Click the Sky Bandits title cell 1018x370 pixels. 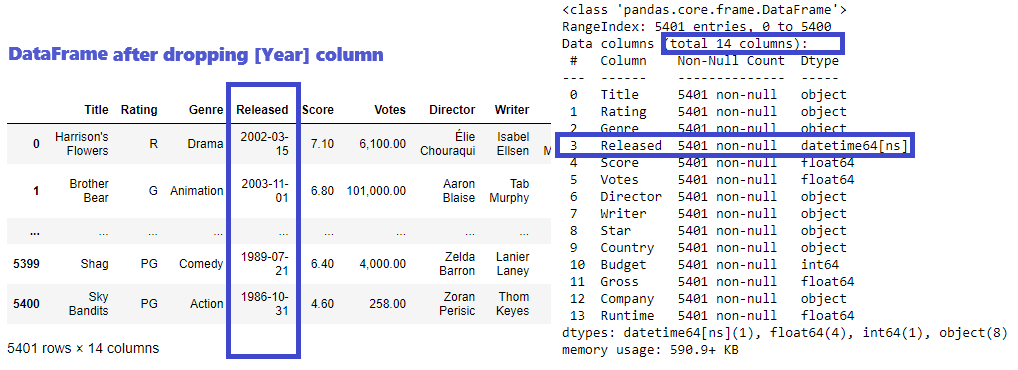90,304
